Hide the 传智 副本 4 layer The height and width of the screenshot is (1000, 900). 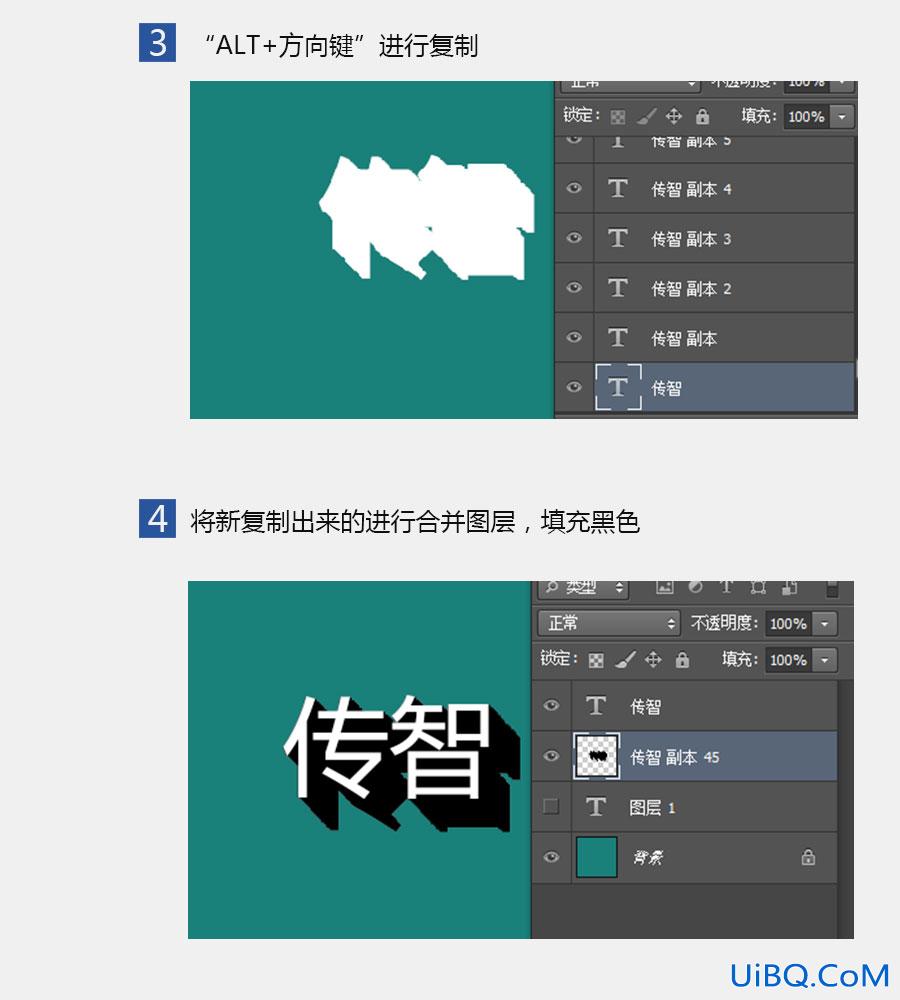(x=574, y=188)
